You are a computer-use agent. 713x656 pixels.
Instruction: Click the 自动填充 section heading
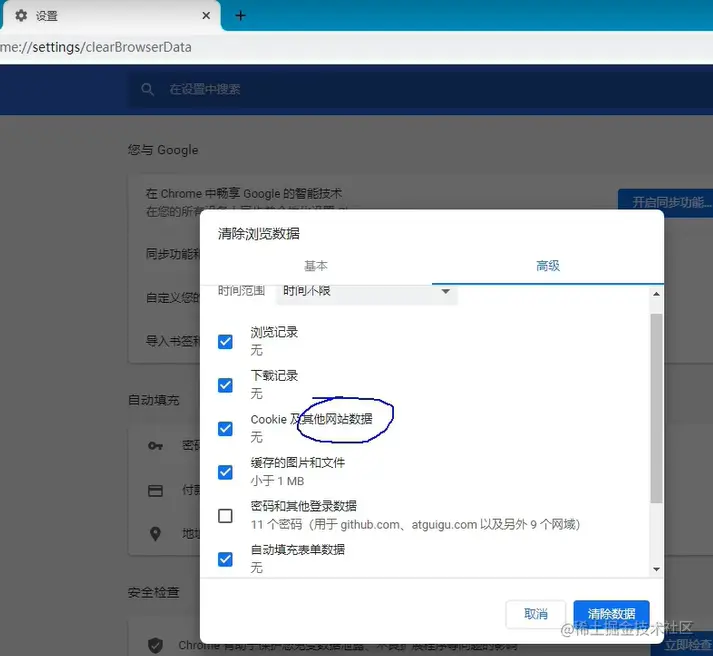154,400
